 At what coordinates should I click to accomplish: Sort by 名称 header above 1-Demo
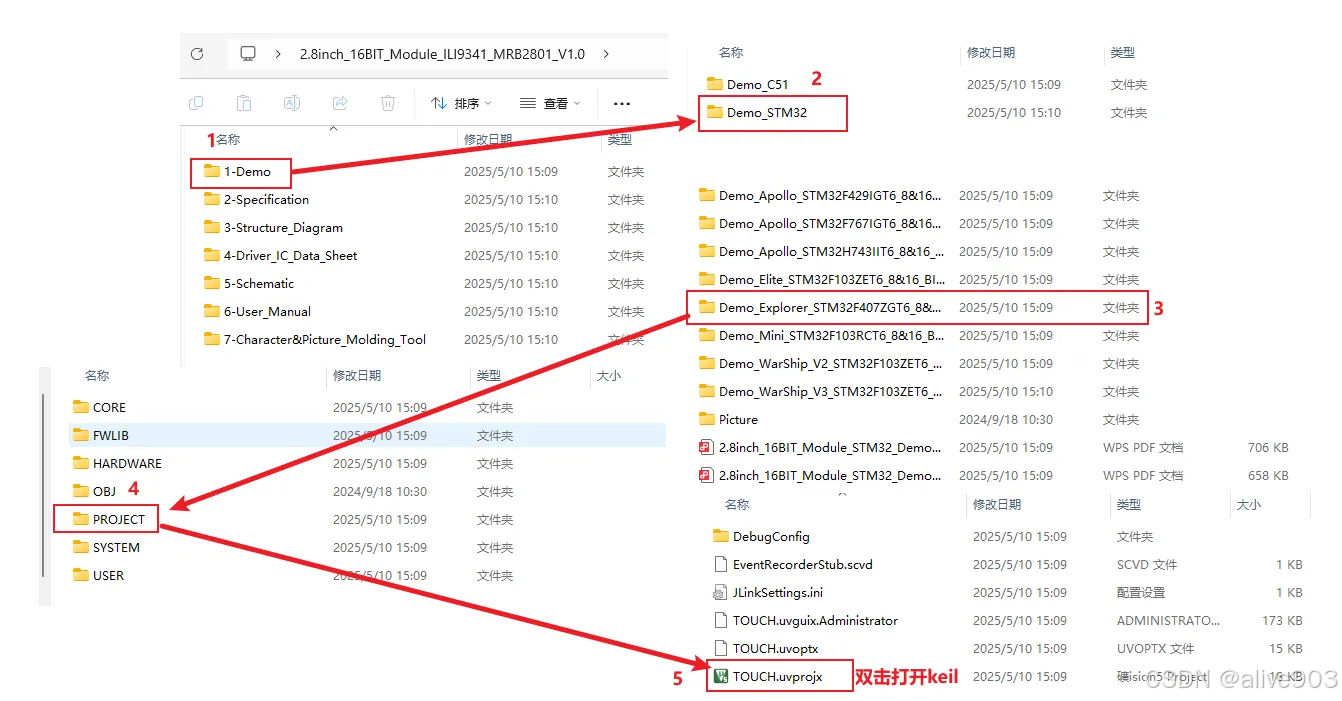pos(229,140)
